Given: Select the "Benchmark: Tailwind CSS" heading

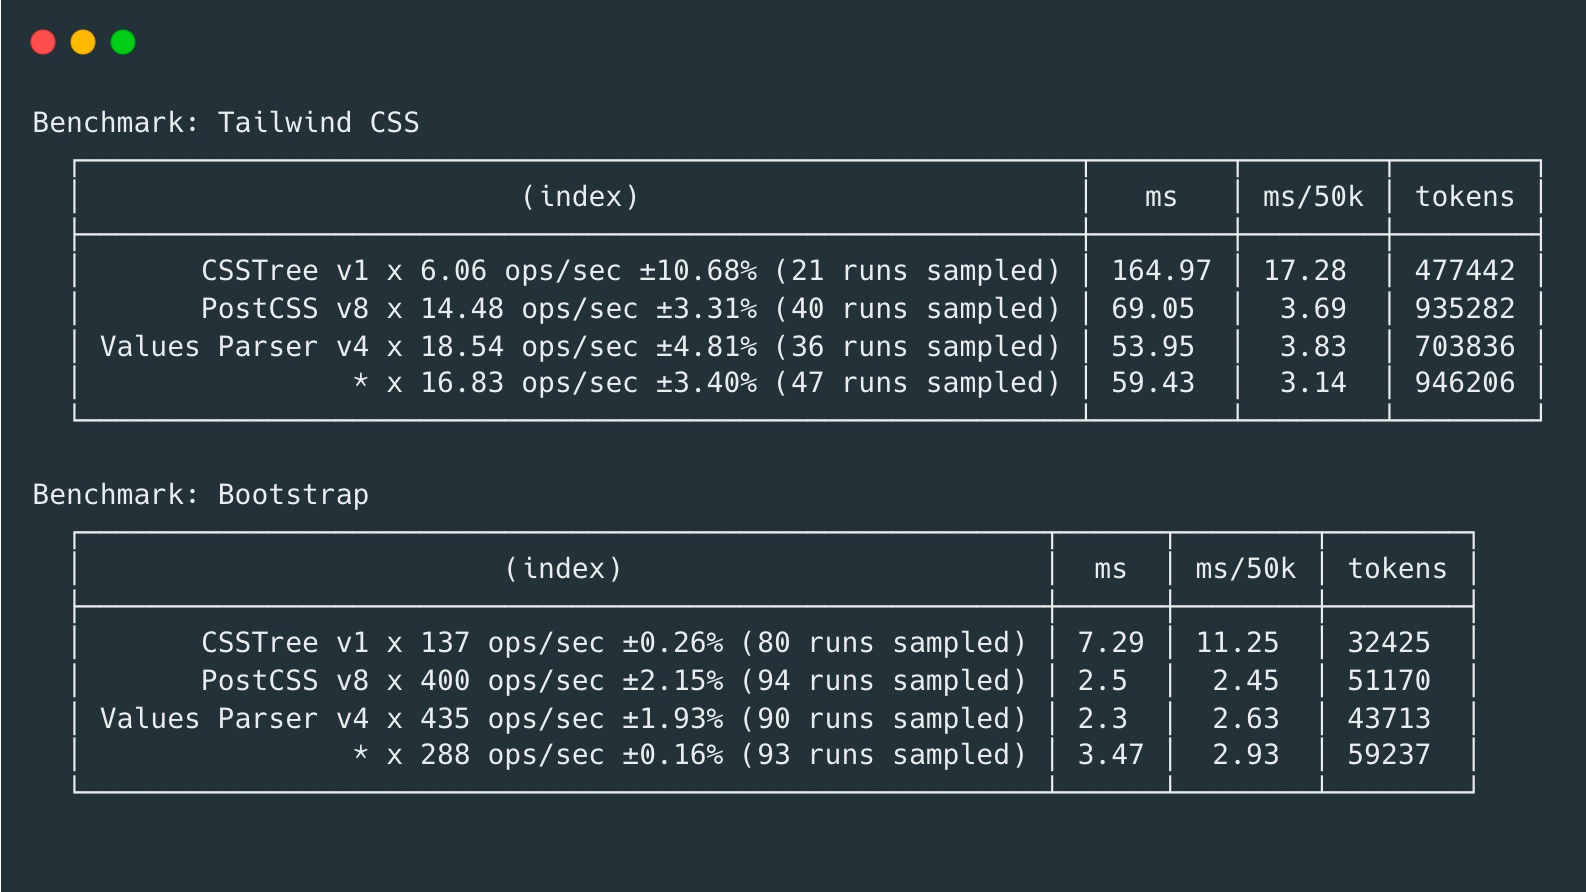Looking at the screenshot, I should coord(226,123).
